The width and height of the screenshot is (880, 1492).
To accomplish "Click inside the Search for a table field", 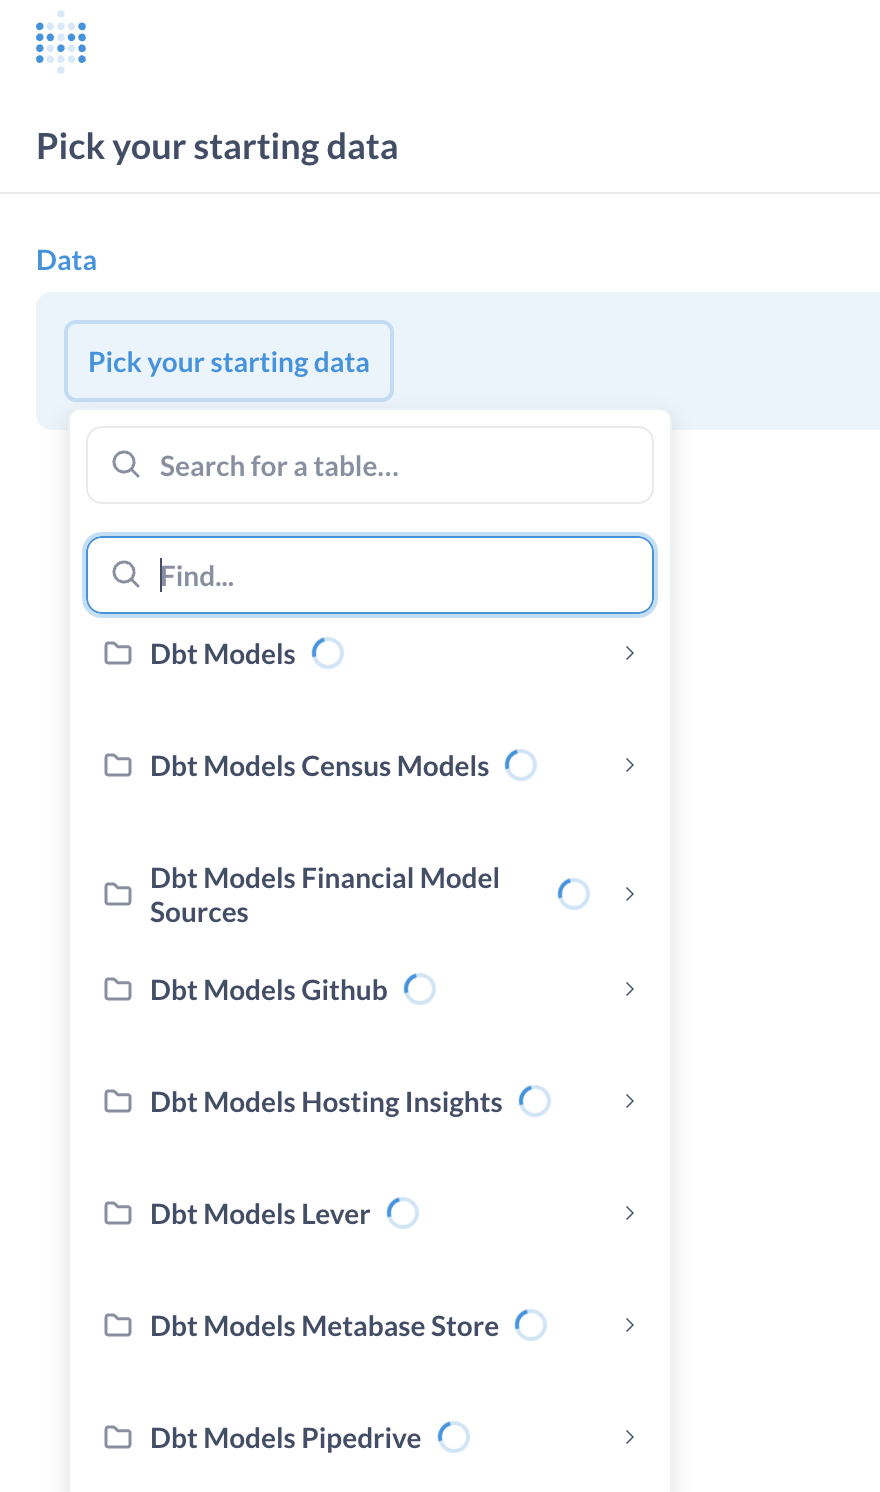I will click(370, 464).
